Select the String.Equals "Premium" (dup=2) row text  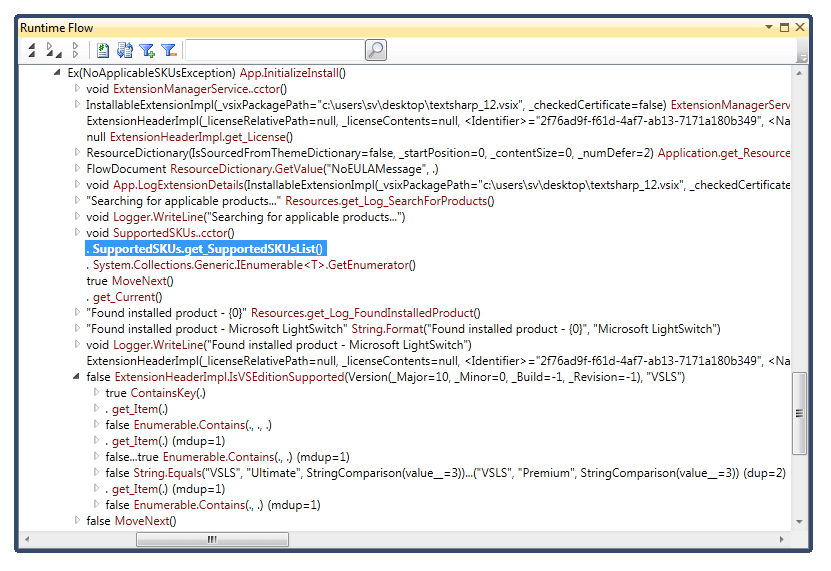tap(446, 473)
